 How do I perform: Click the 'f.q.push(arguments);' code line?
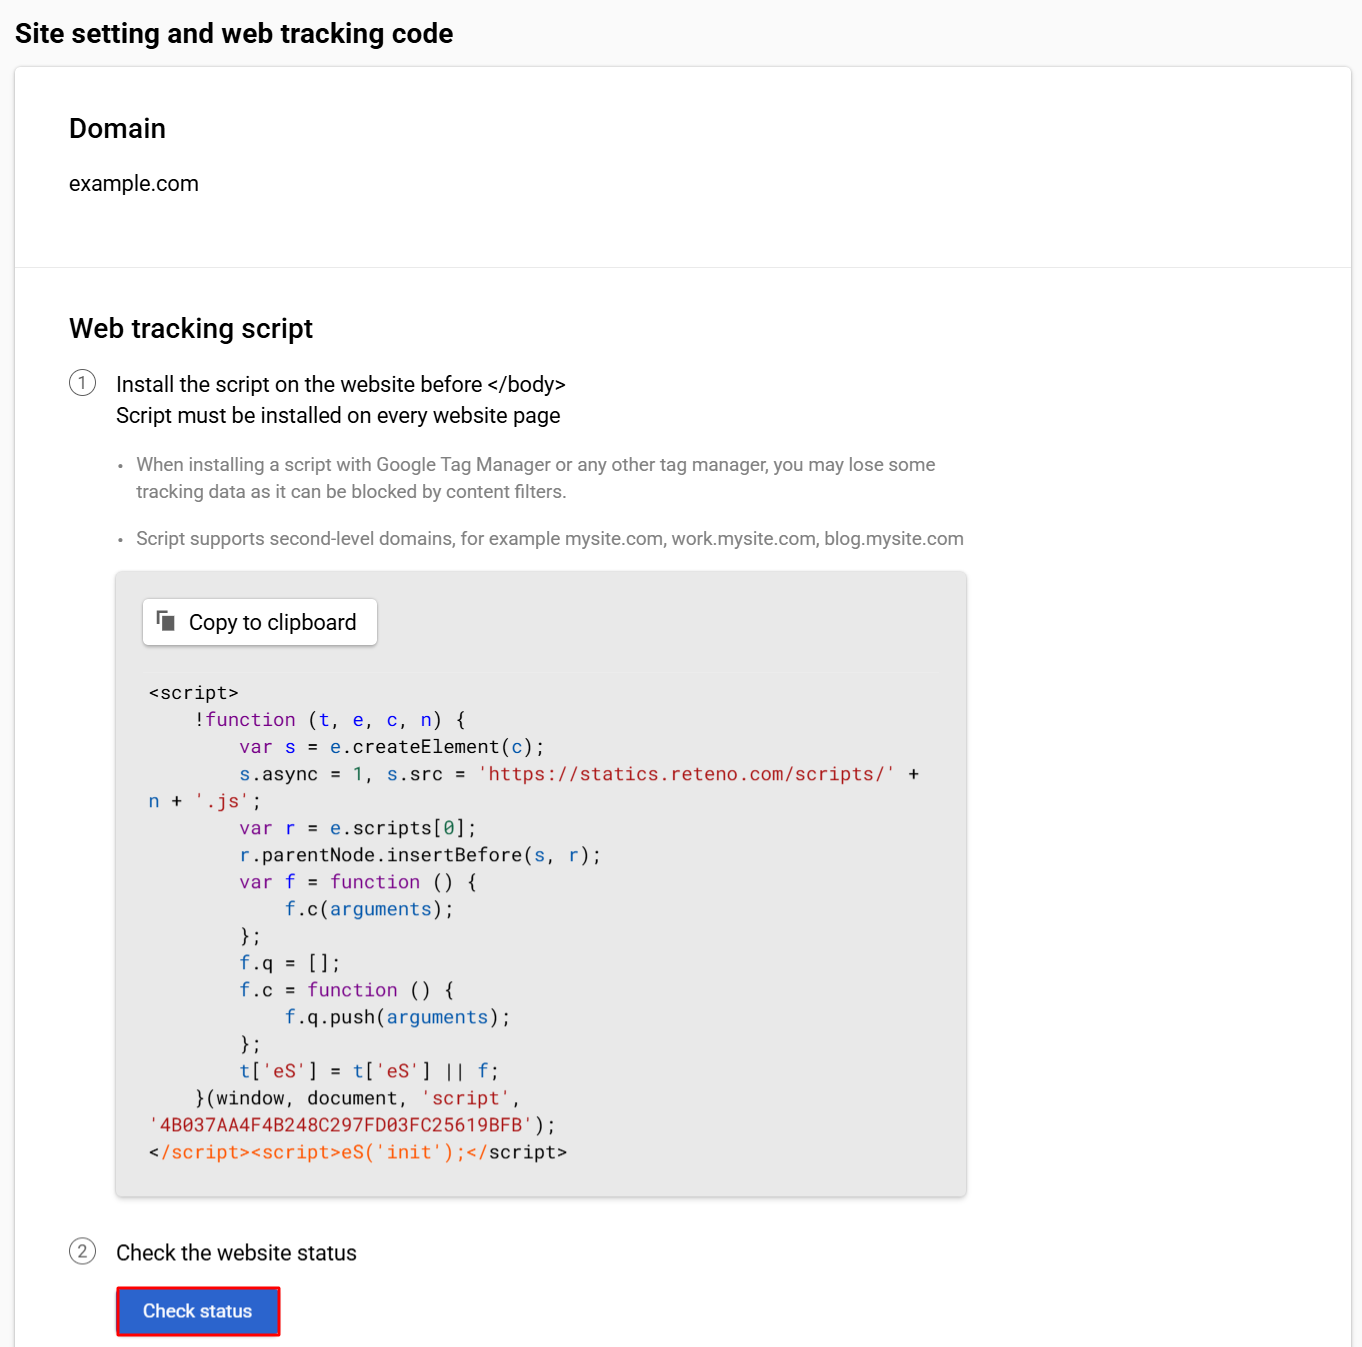[398, 1017]
